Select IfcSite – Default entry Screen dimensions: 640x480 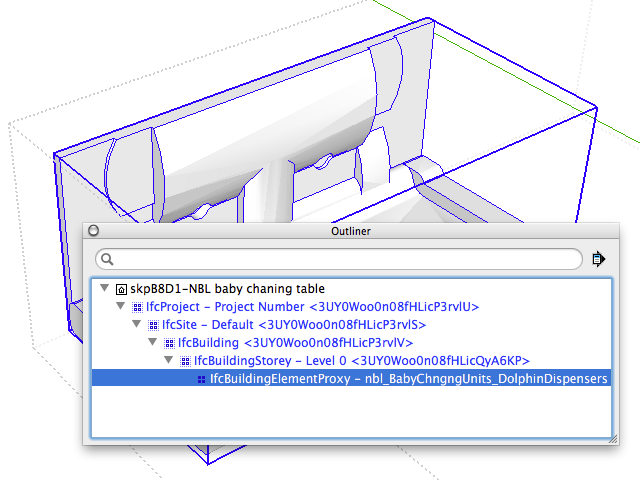[x=294, y=325]
